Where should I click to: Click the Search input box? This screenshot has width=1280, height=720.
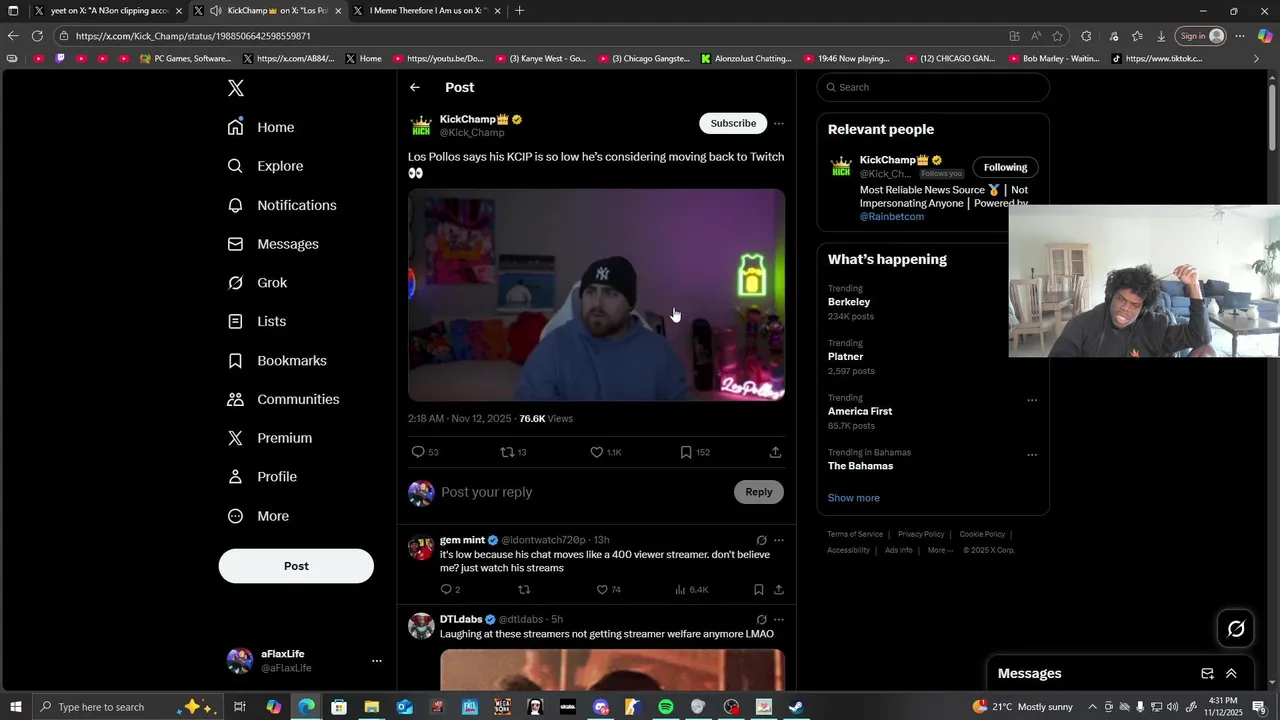coord(933,87)
